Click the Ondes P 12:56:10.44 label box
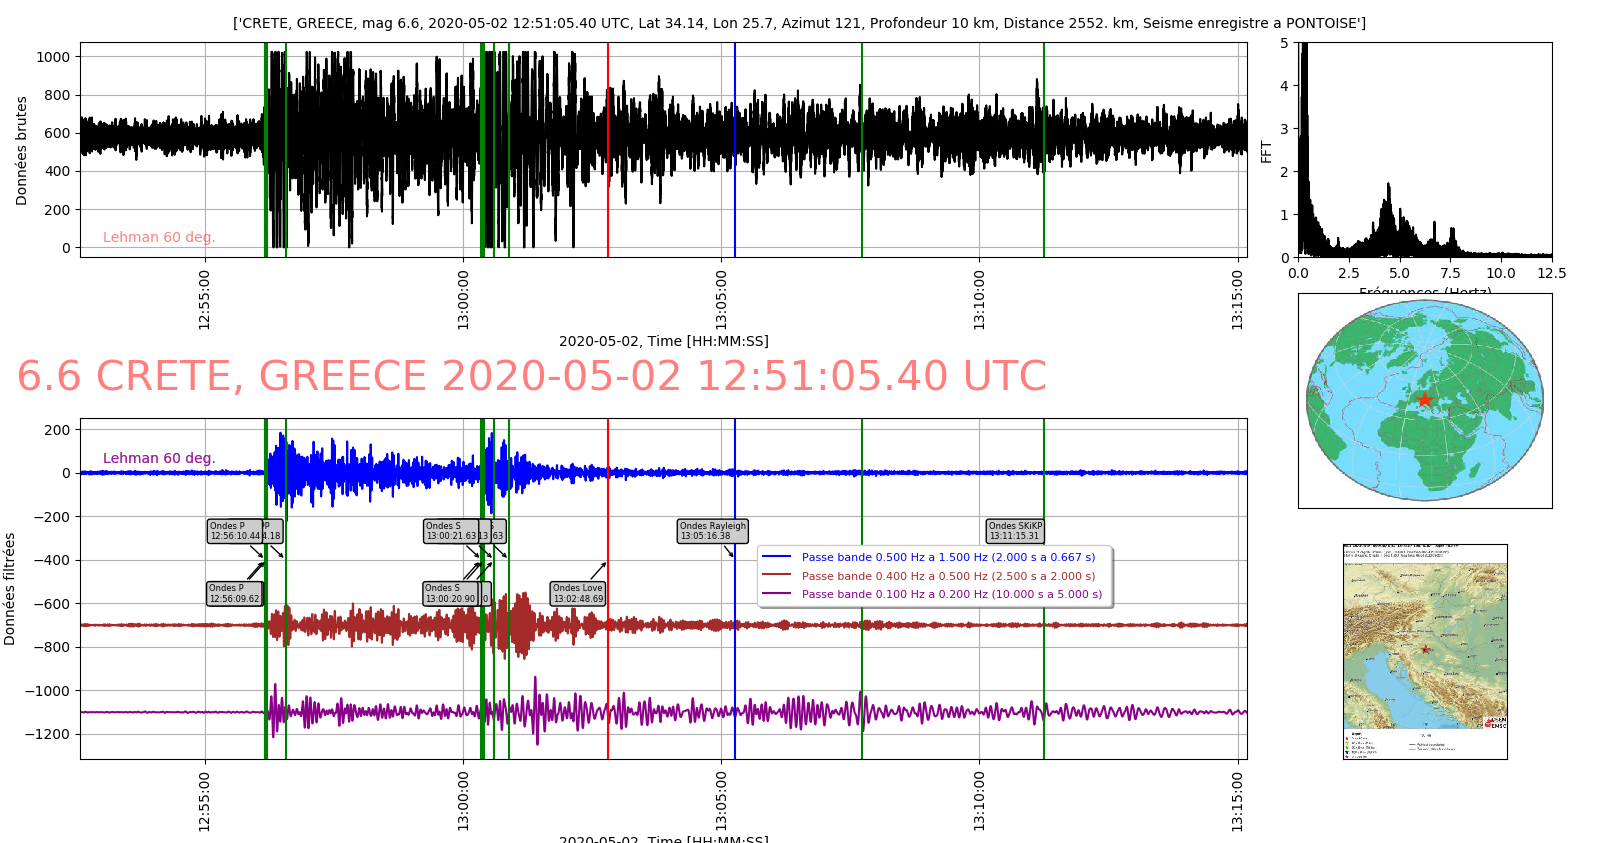This screenshot has width=1600, height=843. 235,531
